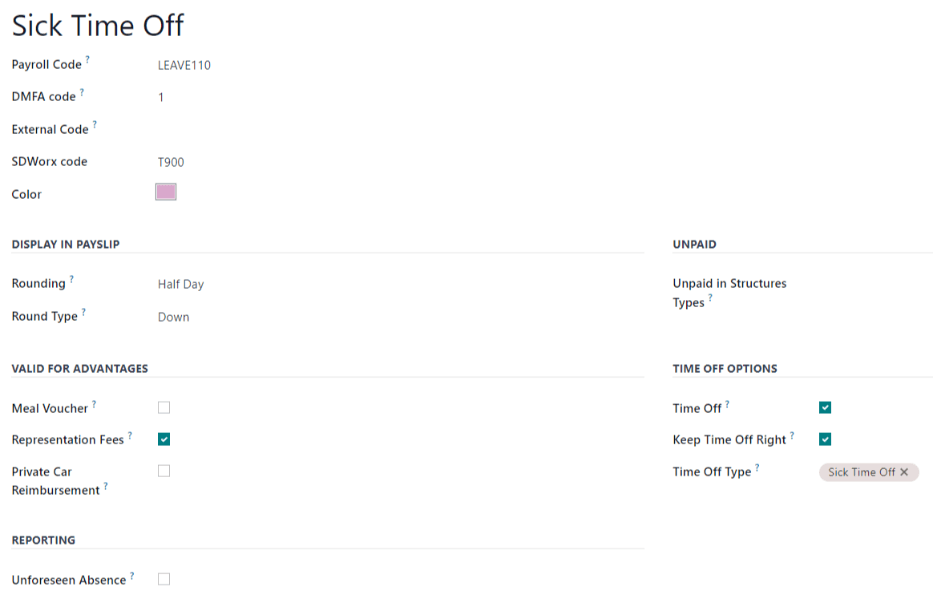This screenshot has height=603, width=933.
Task: Check the Private Car Reimbursement box
Action: [x=163, y=471]
